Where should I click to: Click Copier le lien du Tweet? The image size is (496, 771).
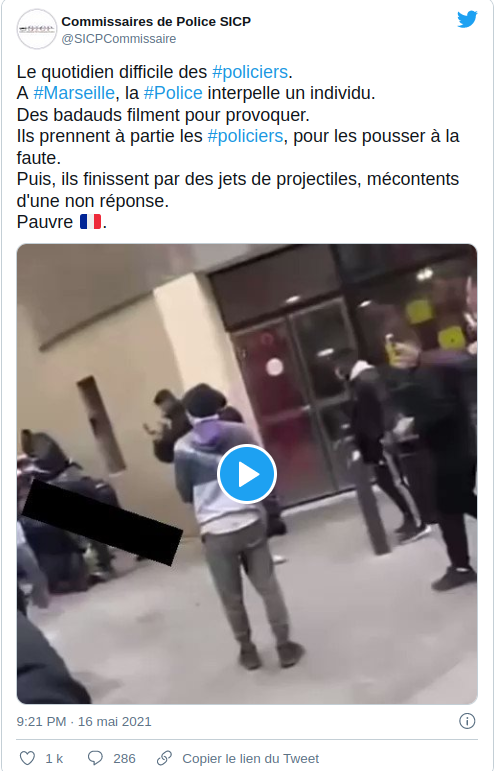pyautogui.click(x=251, y=759)
